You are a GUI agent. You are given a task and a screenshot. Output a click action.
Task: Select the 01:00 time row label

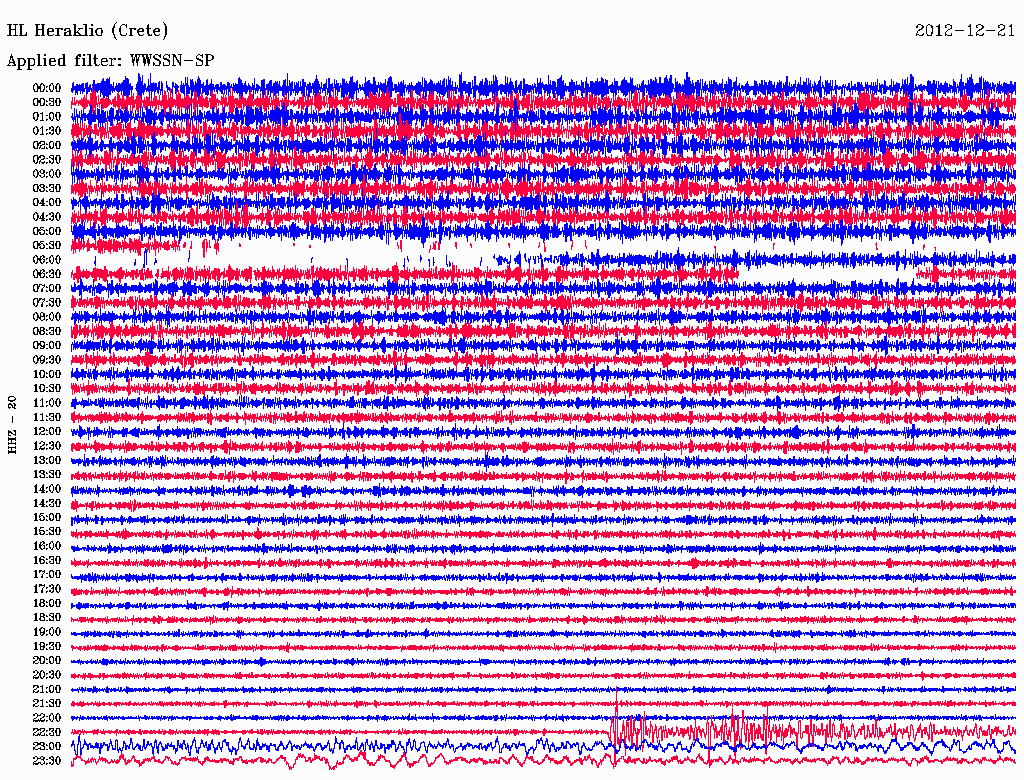47,116
